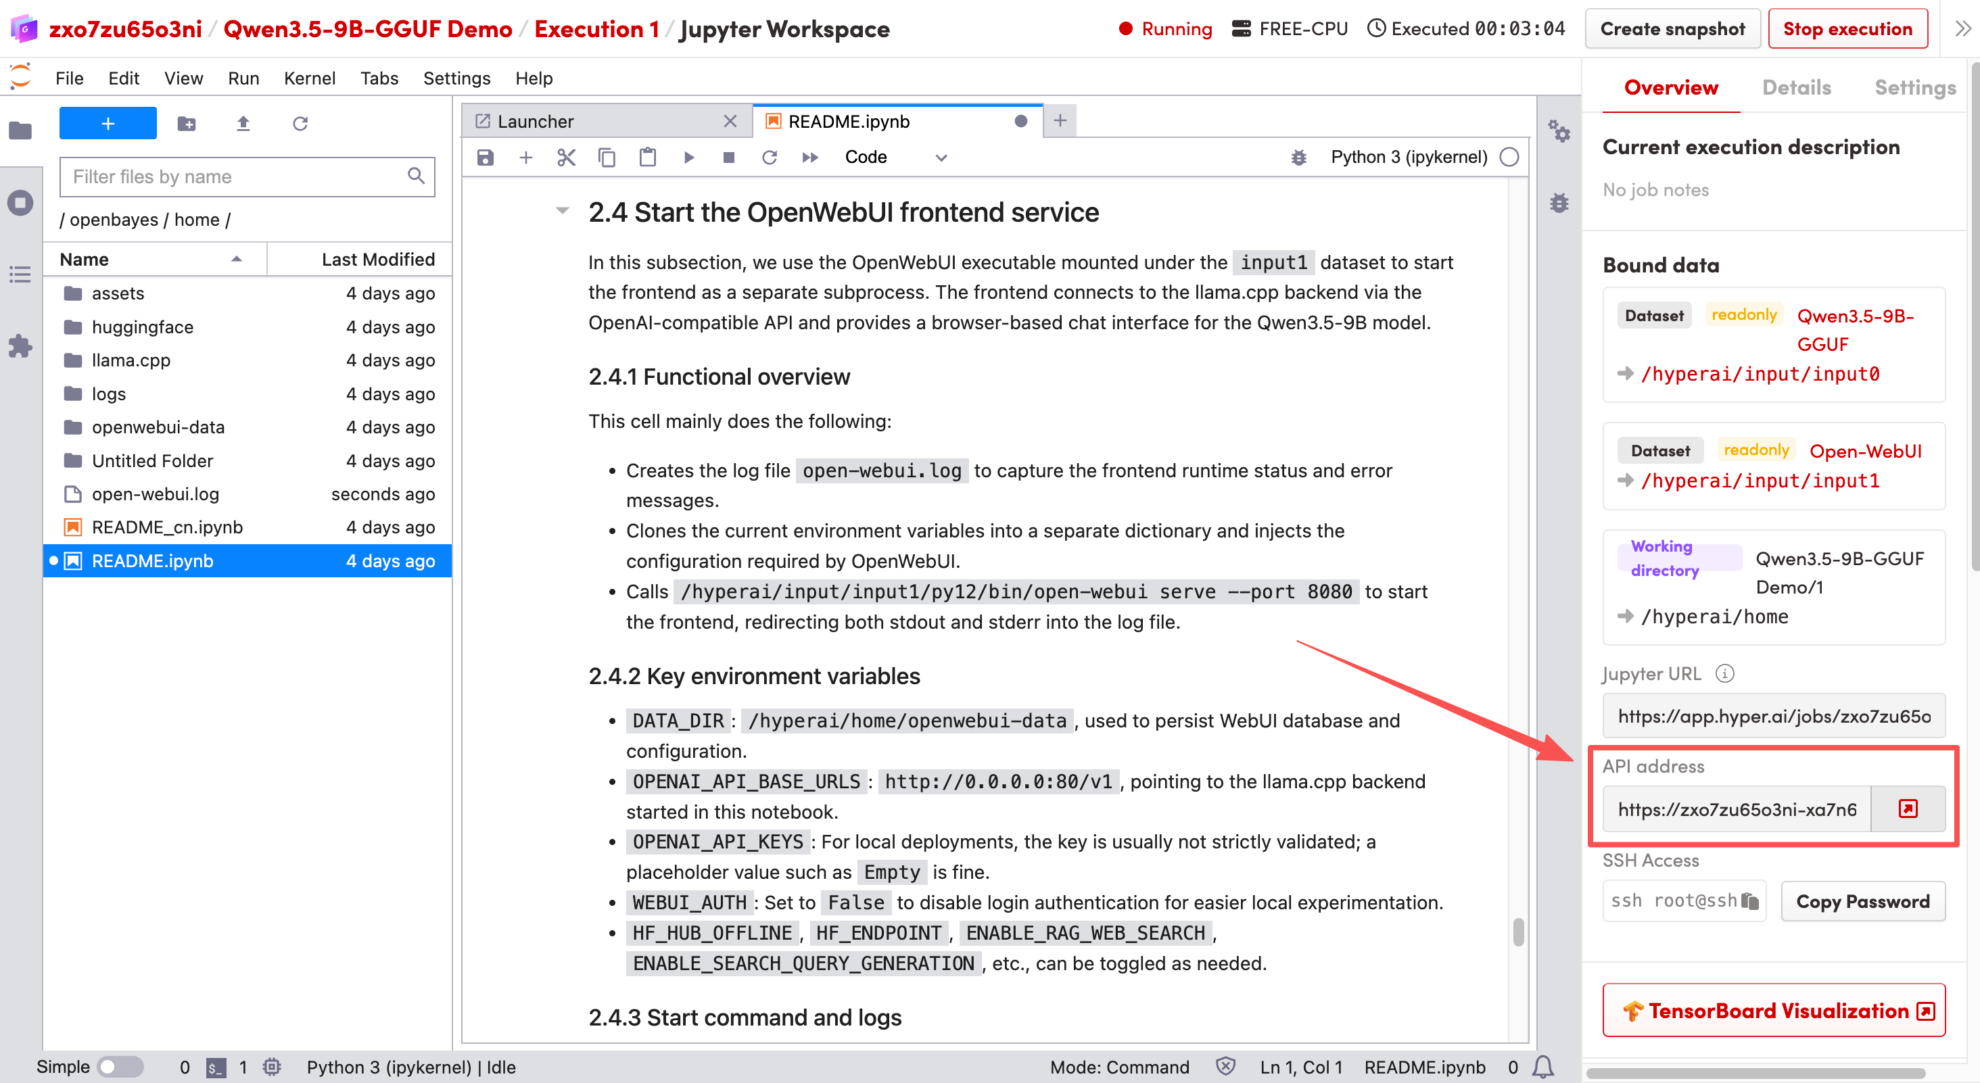Restart the kernel from the toolbar
This screenshot has width=1980, height=1083.
click(769, 157)
